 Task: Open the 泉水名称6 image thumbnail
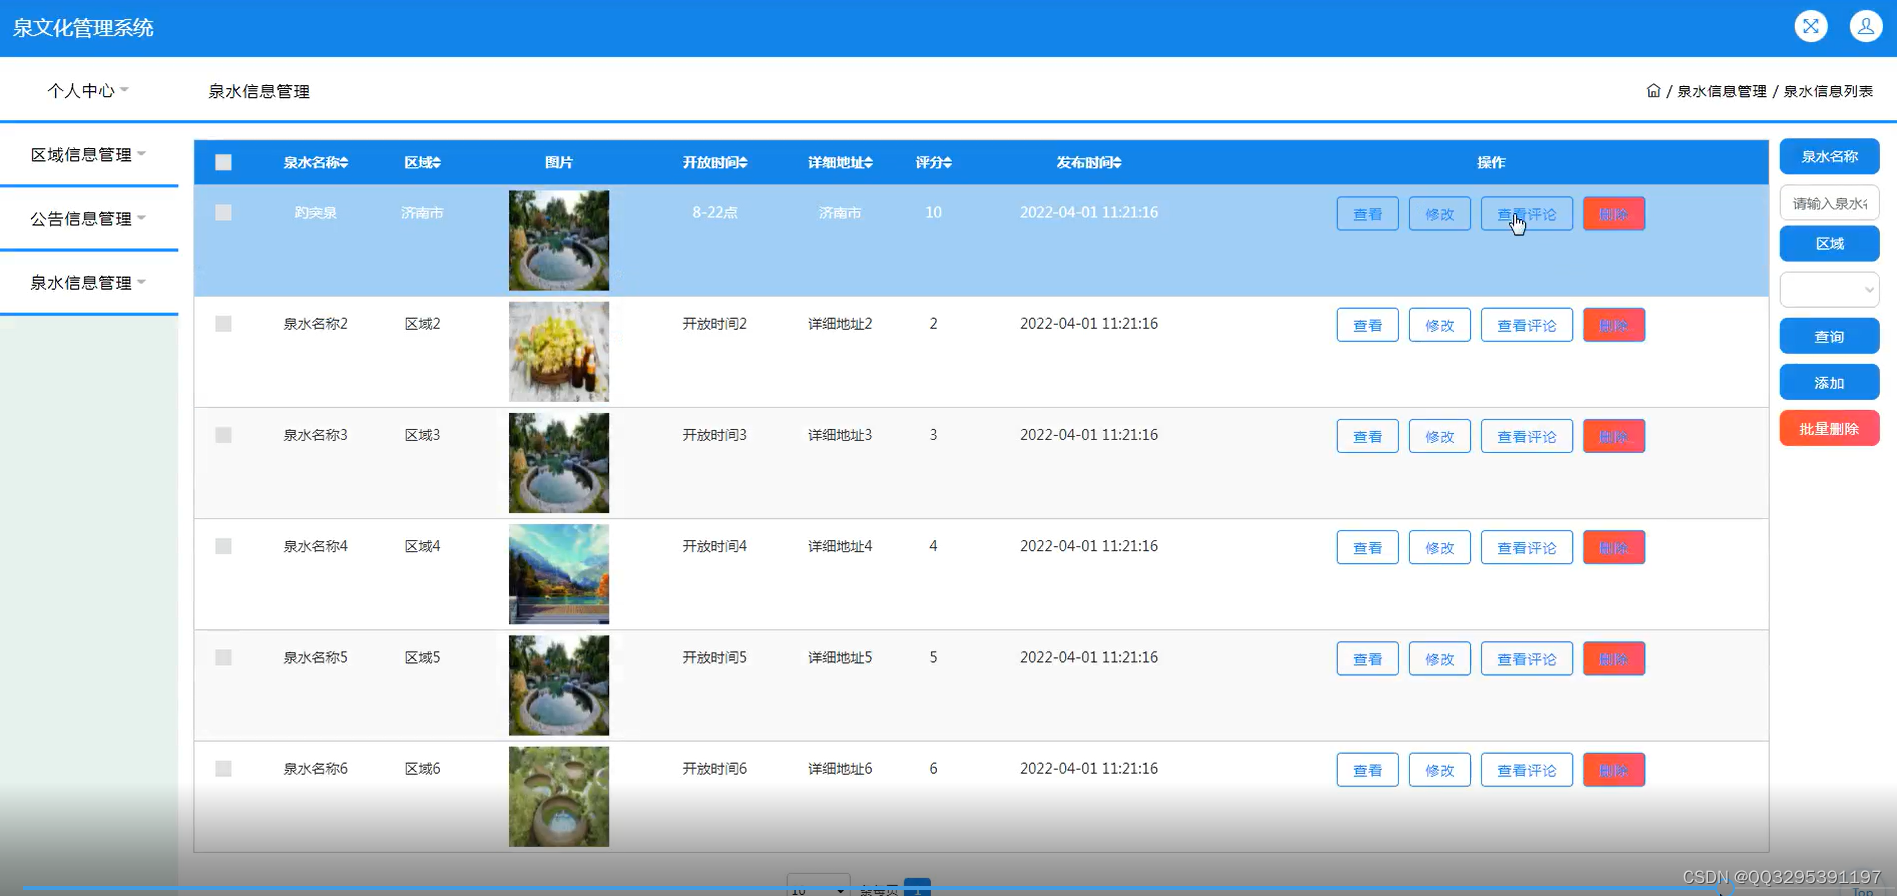[558, 797]
